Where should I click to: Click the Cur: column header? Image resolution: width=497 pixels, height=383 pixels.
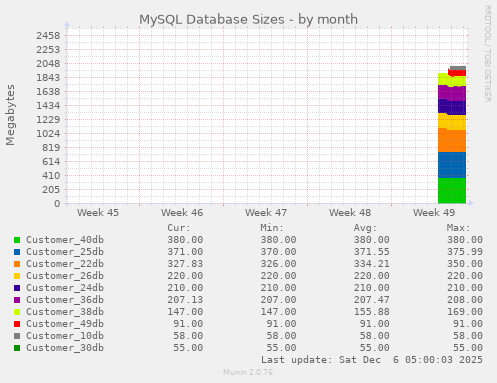[x=179, y=228]
